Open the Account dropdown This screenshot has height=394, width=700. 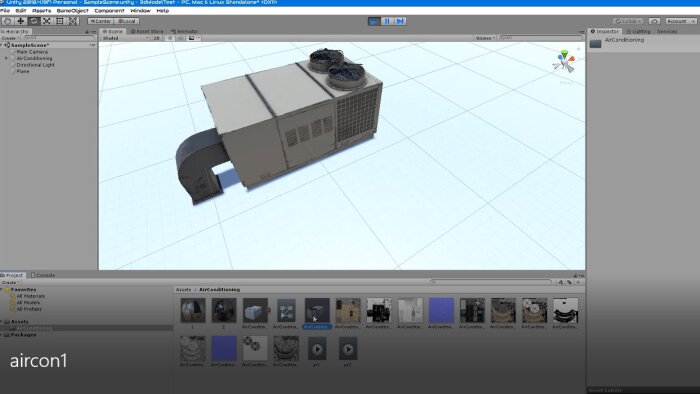coord(681,21)
